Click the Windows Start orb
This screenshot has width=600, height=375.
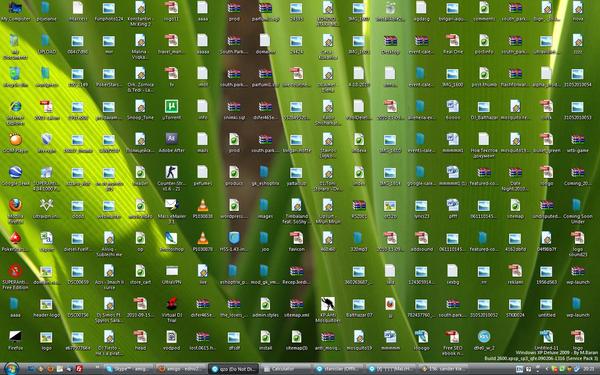(x=11, y=369)
